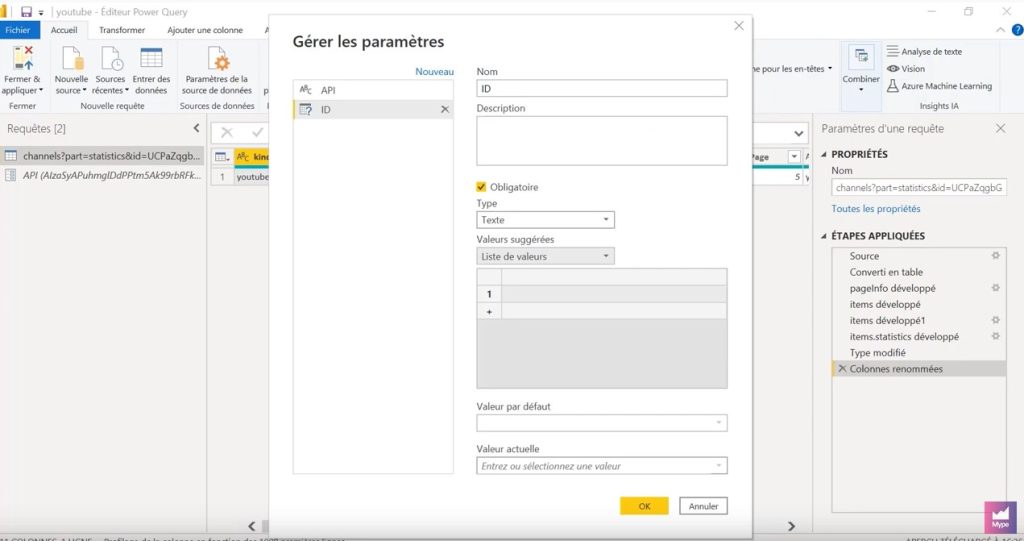Select the channels?part=statistics query
This screenshot has height=541, width=1024.
[x=103, y=156]
